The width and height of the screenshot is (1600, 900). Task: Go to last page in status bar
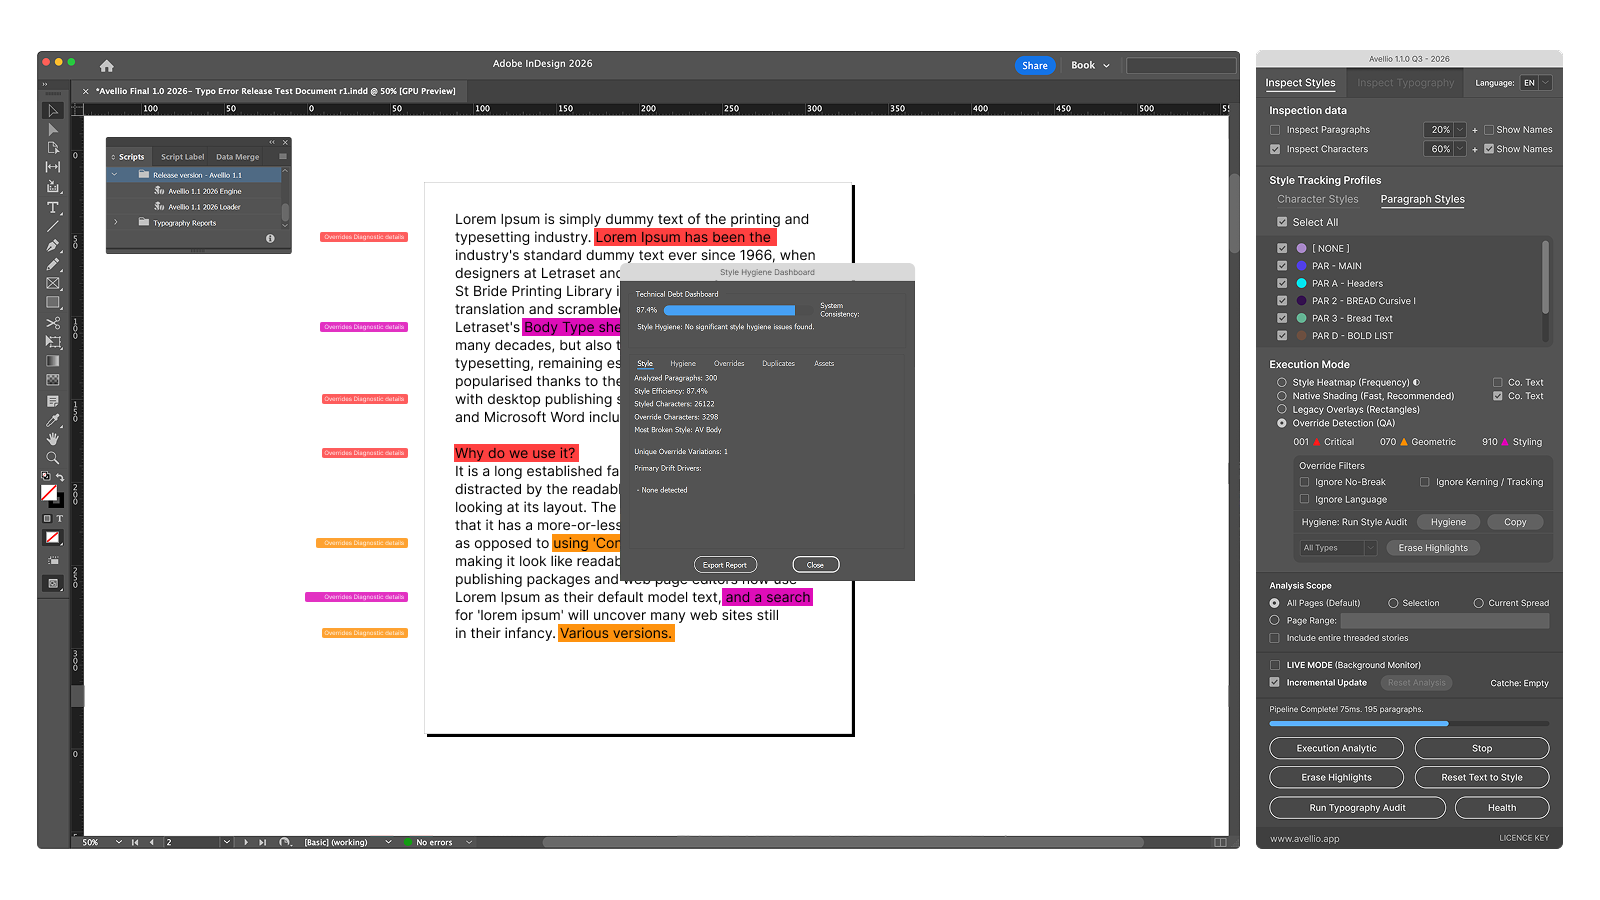263,842
